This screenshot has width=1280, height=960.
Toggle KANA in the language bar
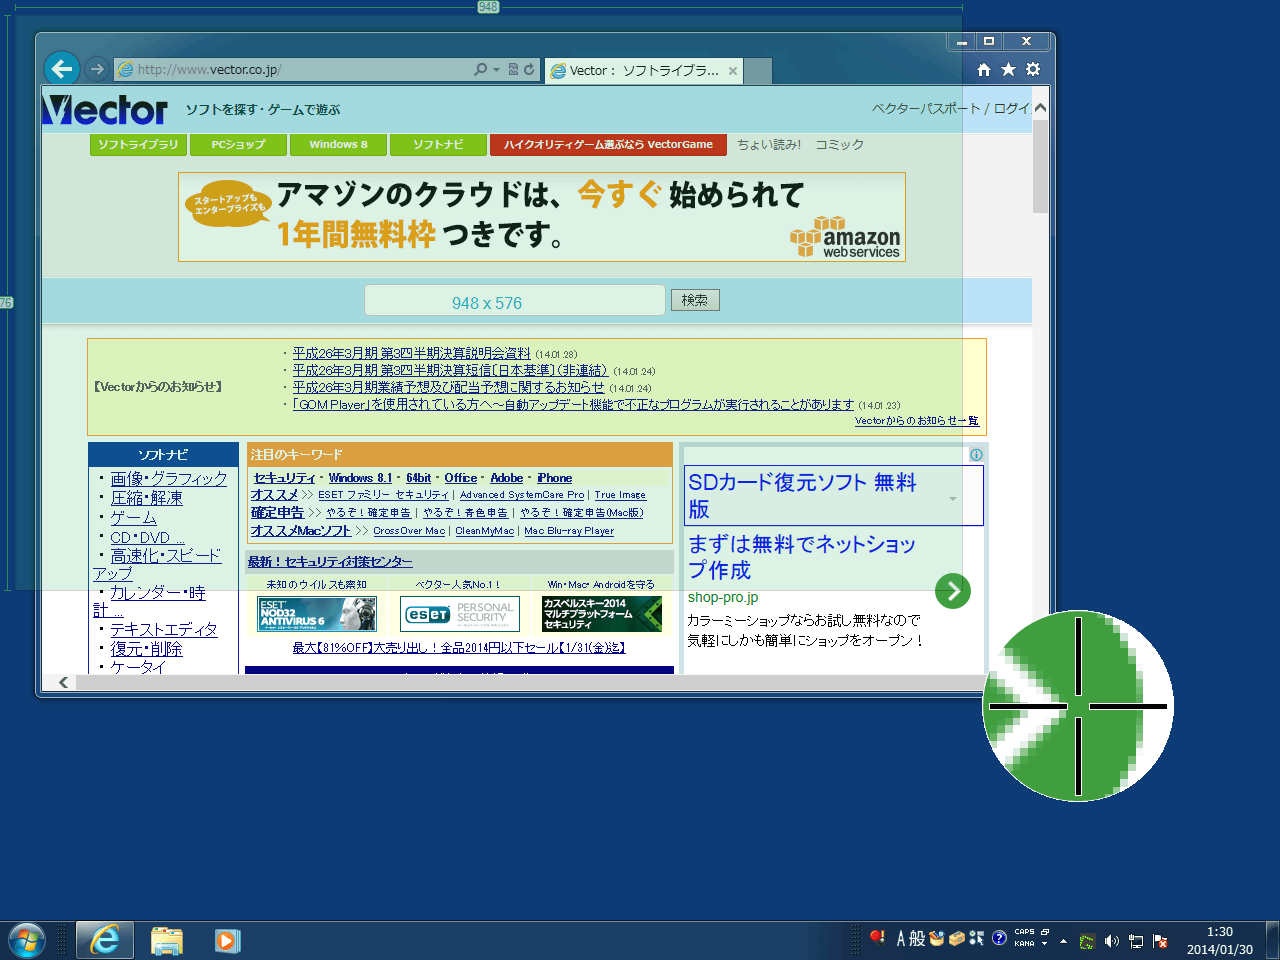(x=1024, y=943)
